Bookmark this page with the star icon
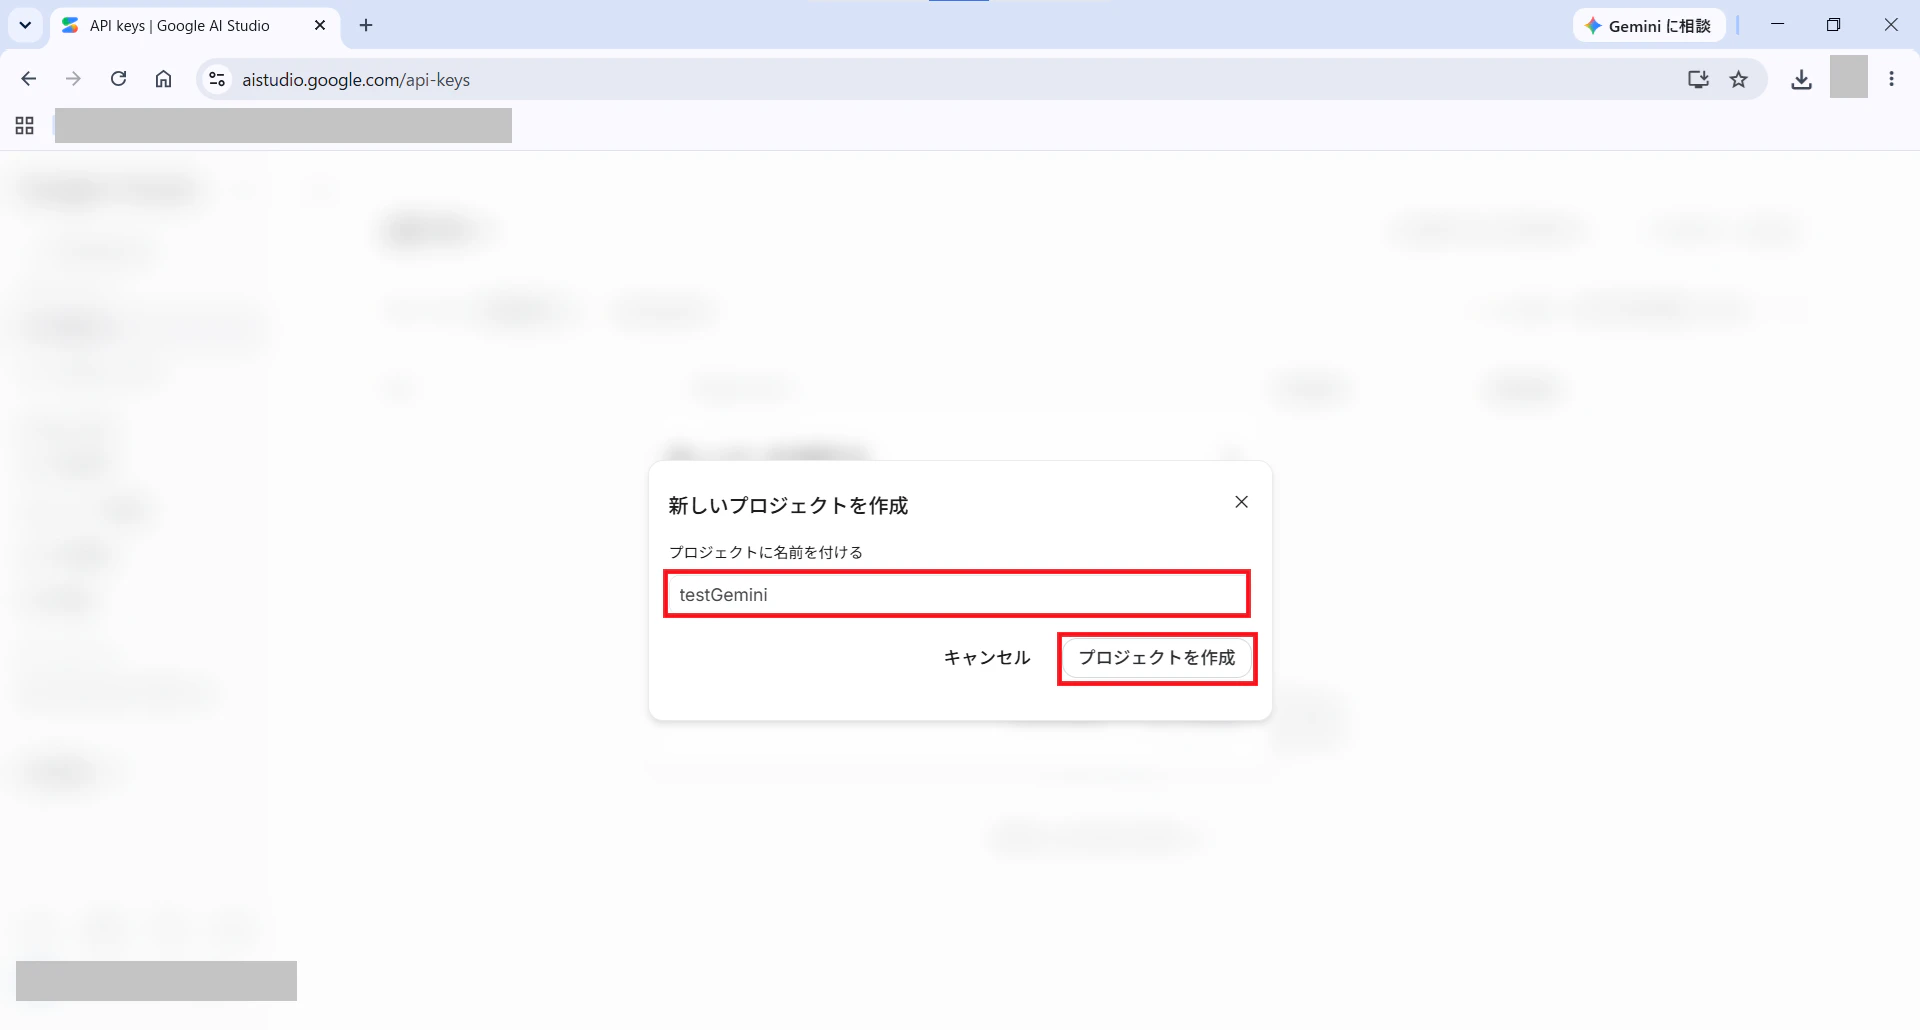 (1739, 79)
